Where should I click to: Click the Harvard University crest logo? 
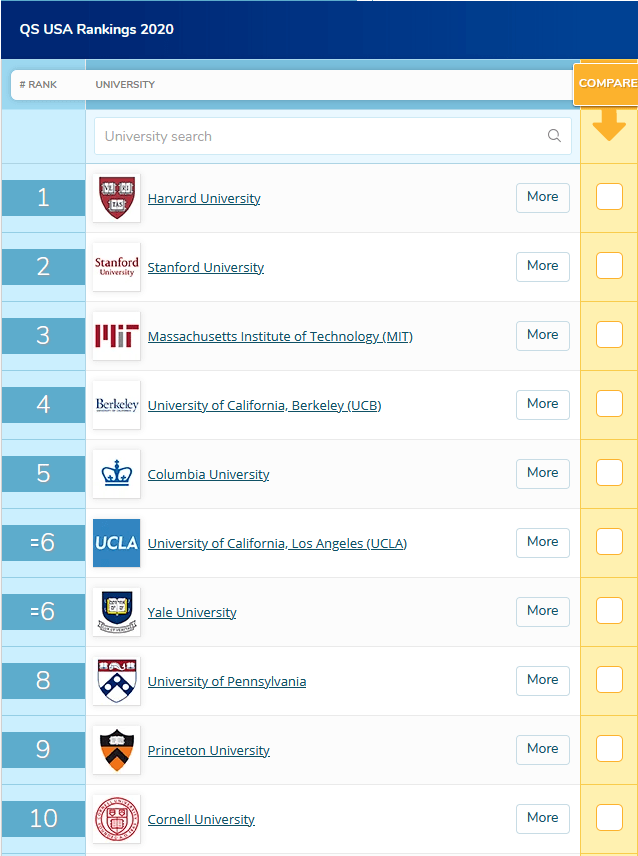(x=117, y=198)
